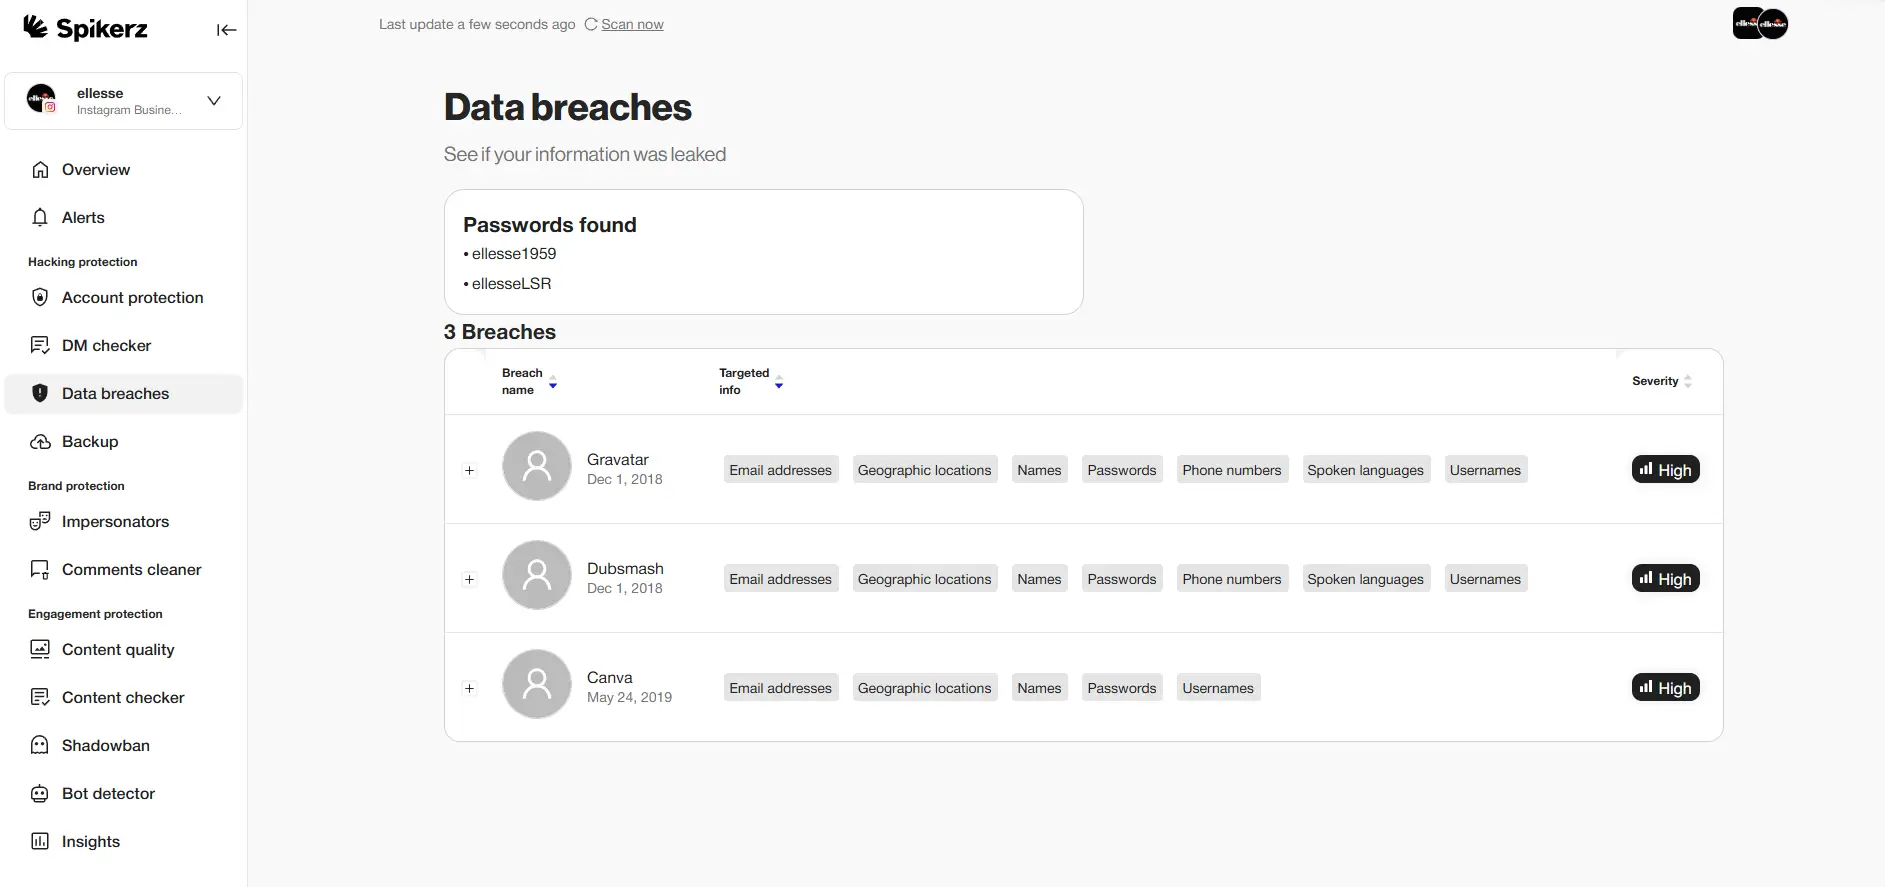The height and width of the screenshot is (887, 1885).
Task: Go to Impersonators
Action: tap(116, 522)
